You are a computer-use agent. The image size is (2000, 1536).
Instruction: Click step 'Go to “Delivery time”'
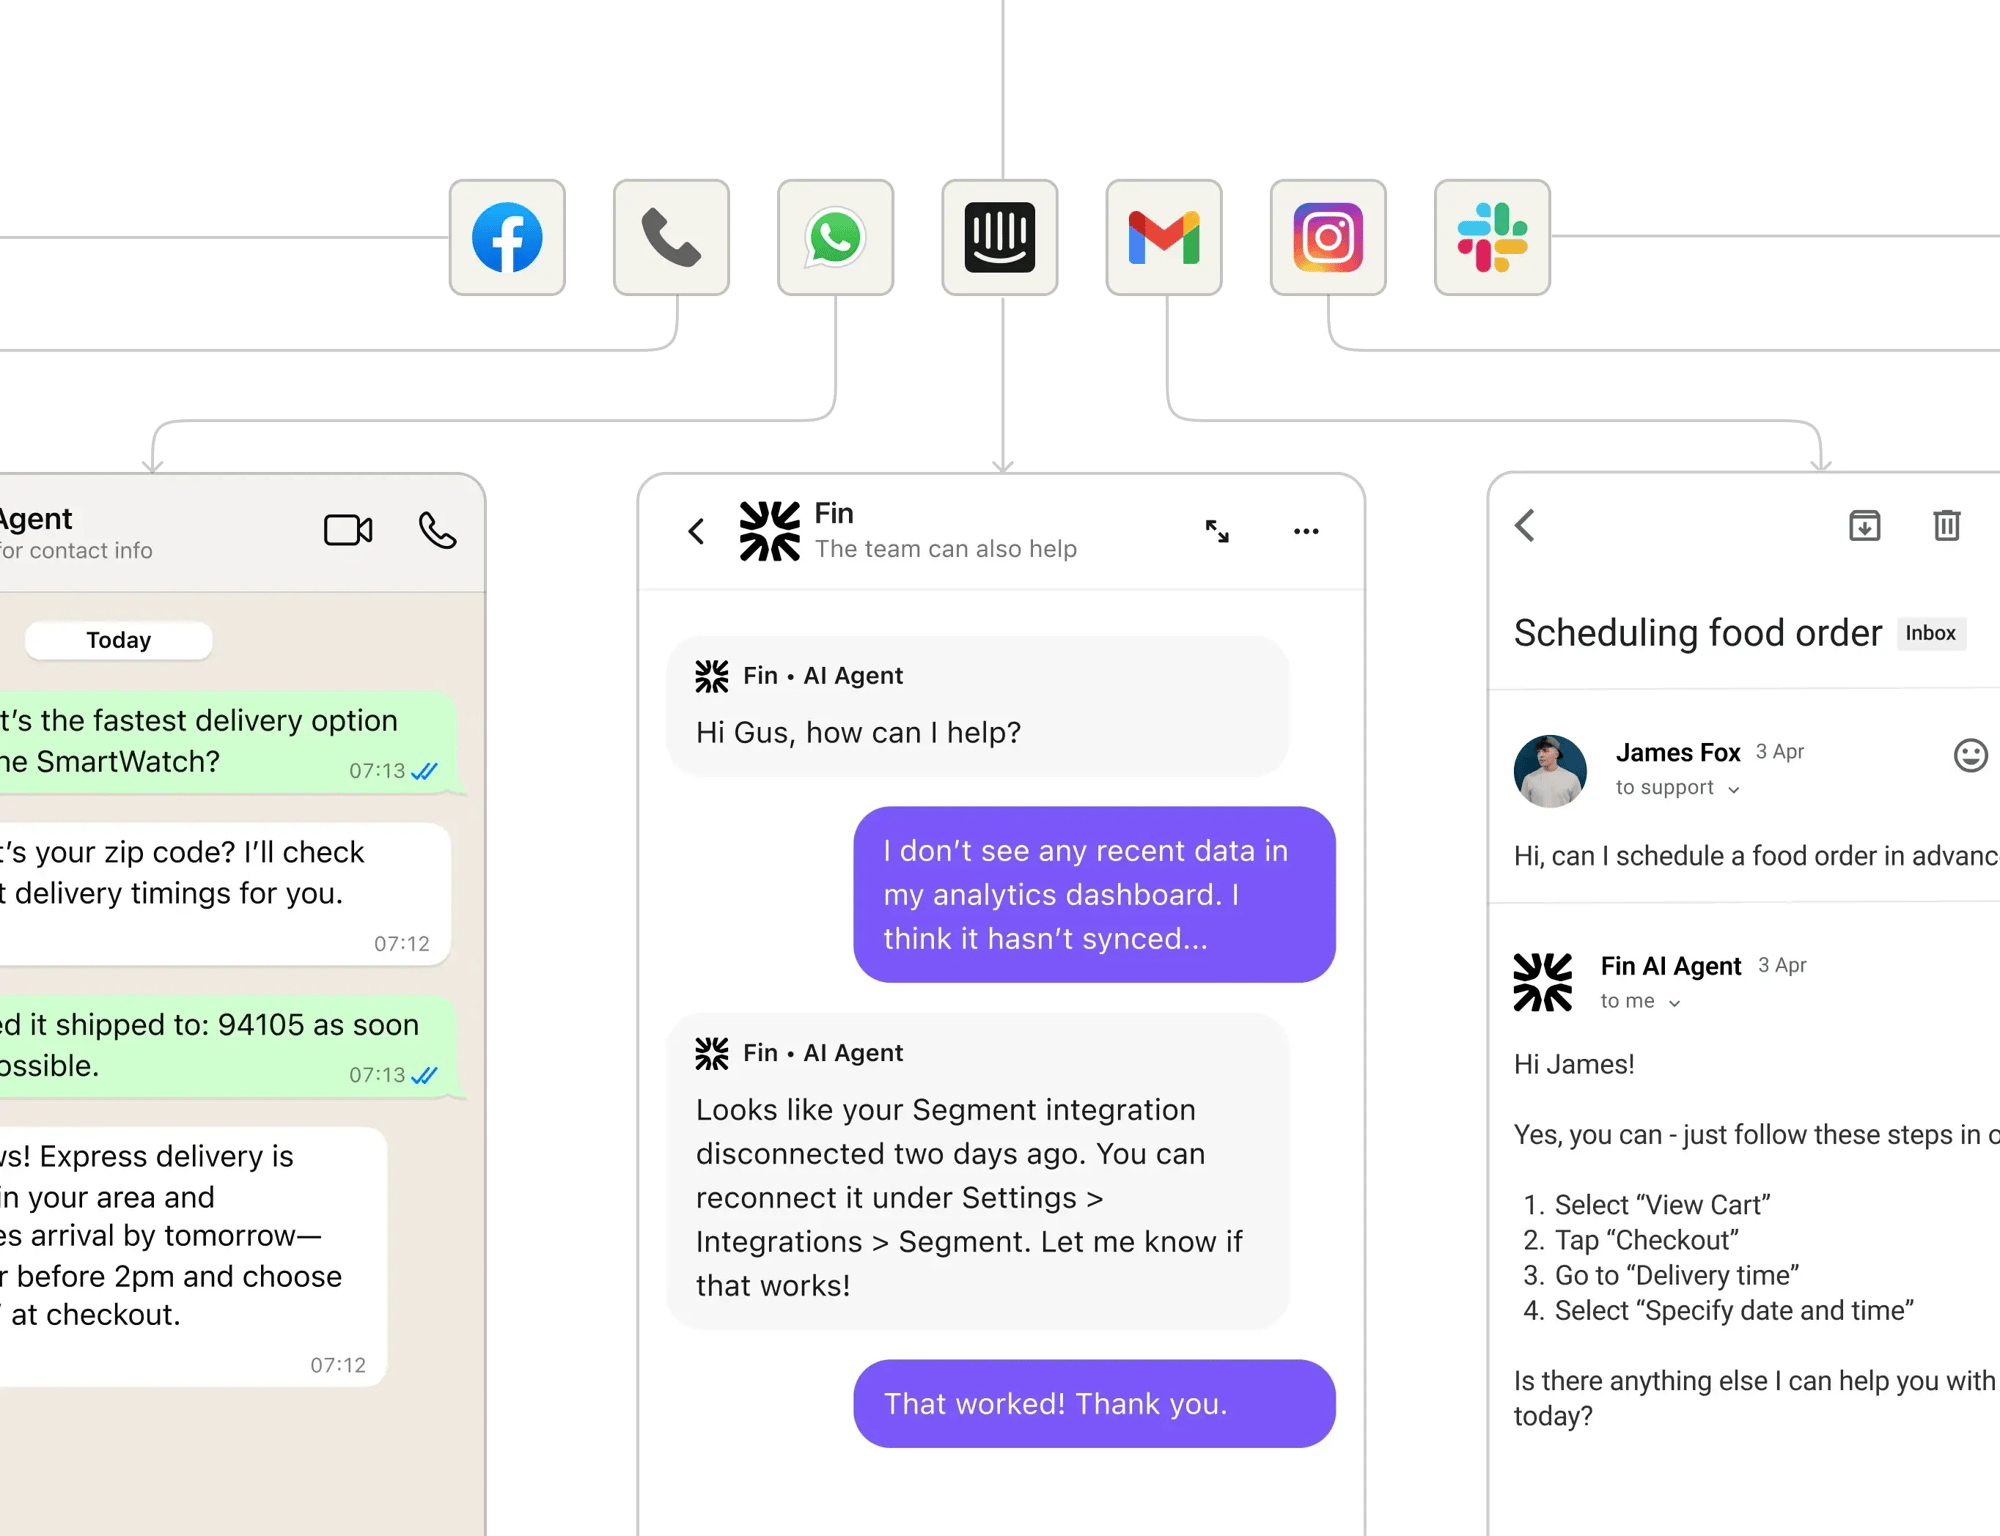pos(1676,1275)
